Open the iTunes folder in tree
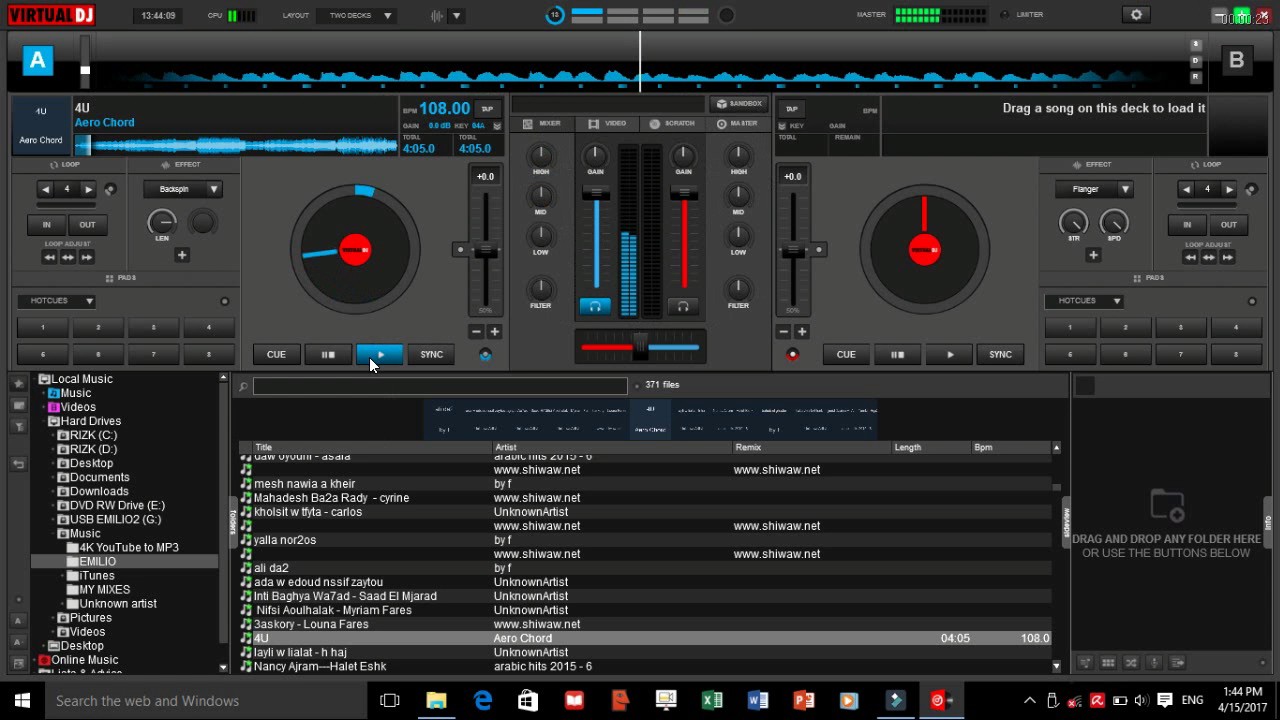Viewport: 1280px width, 720px height. pos(97,576)
